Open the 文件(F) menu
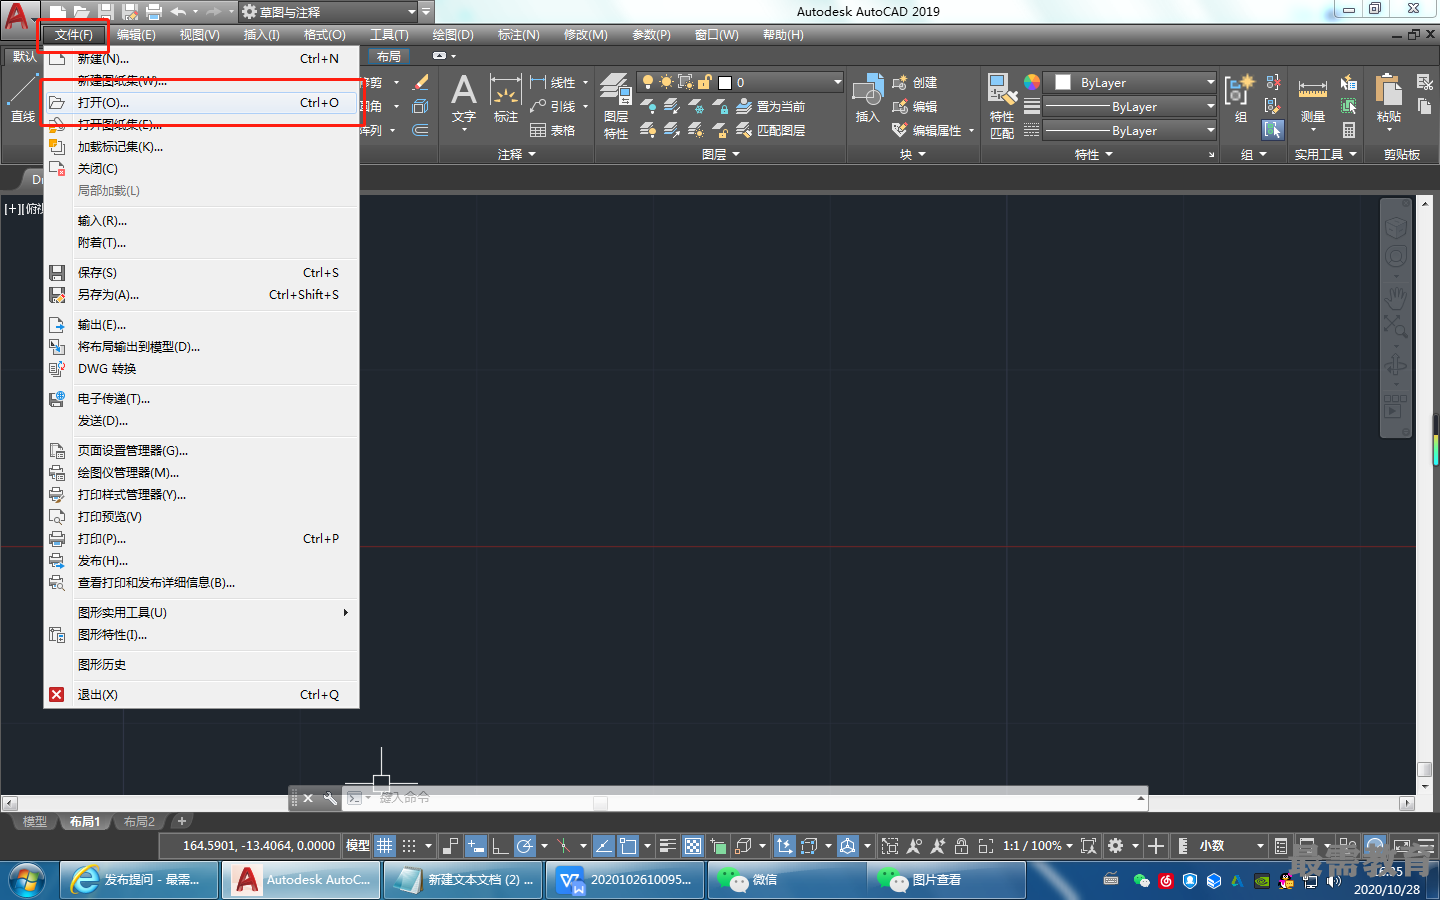This screenshot has height=900, width=1440. click(73, 35)
